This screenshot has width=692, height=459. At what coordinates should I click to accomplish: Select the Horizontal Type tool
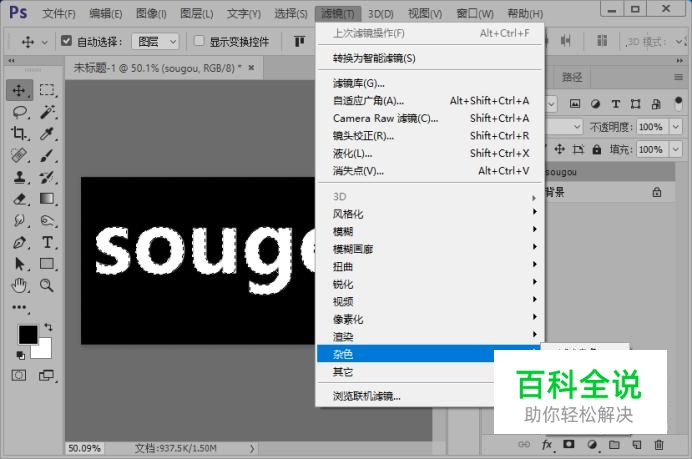47,242
